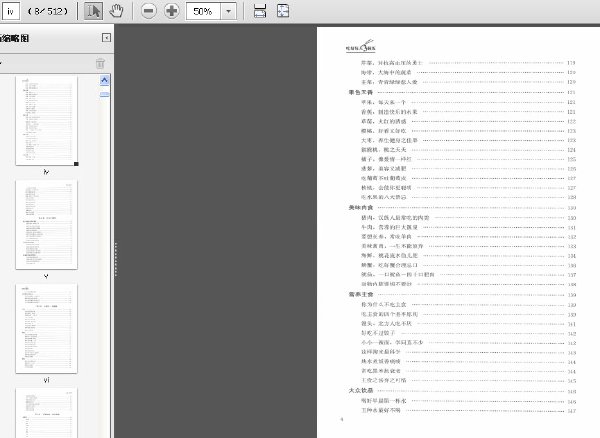The image size is (600, 438).
Task: Click the contents line beginning 猪肉
Action: pyautogui.click(x=468, y=218)
